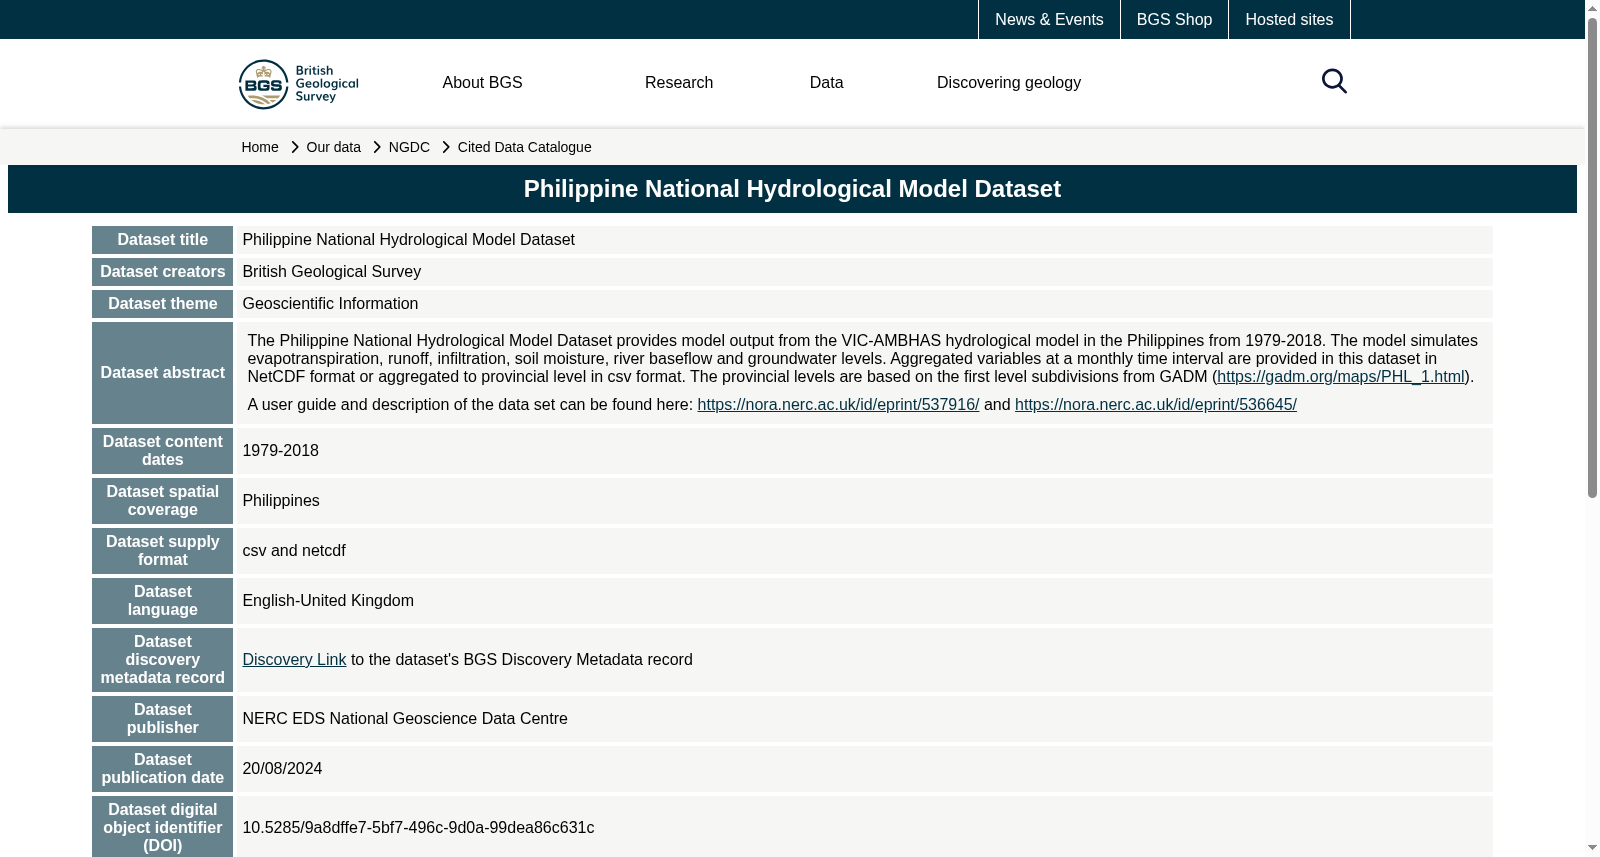The height and width of the screenshot is (857, 1600).
Task: Click the publication date 20/08/2024
Action: coord(282,769)
